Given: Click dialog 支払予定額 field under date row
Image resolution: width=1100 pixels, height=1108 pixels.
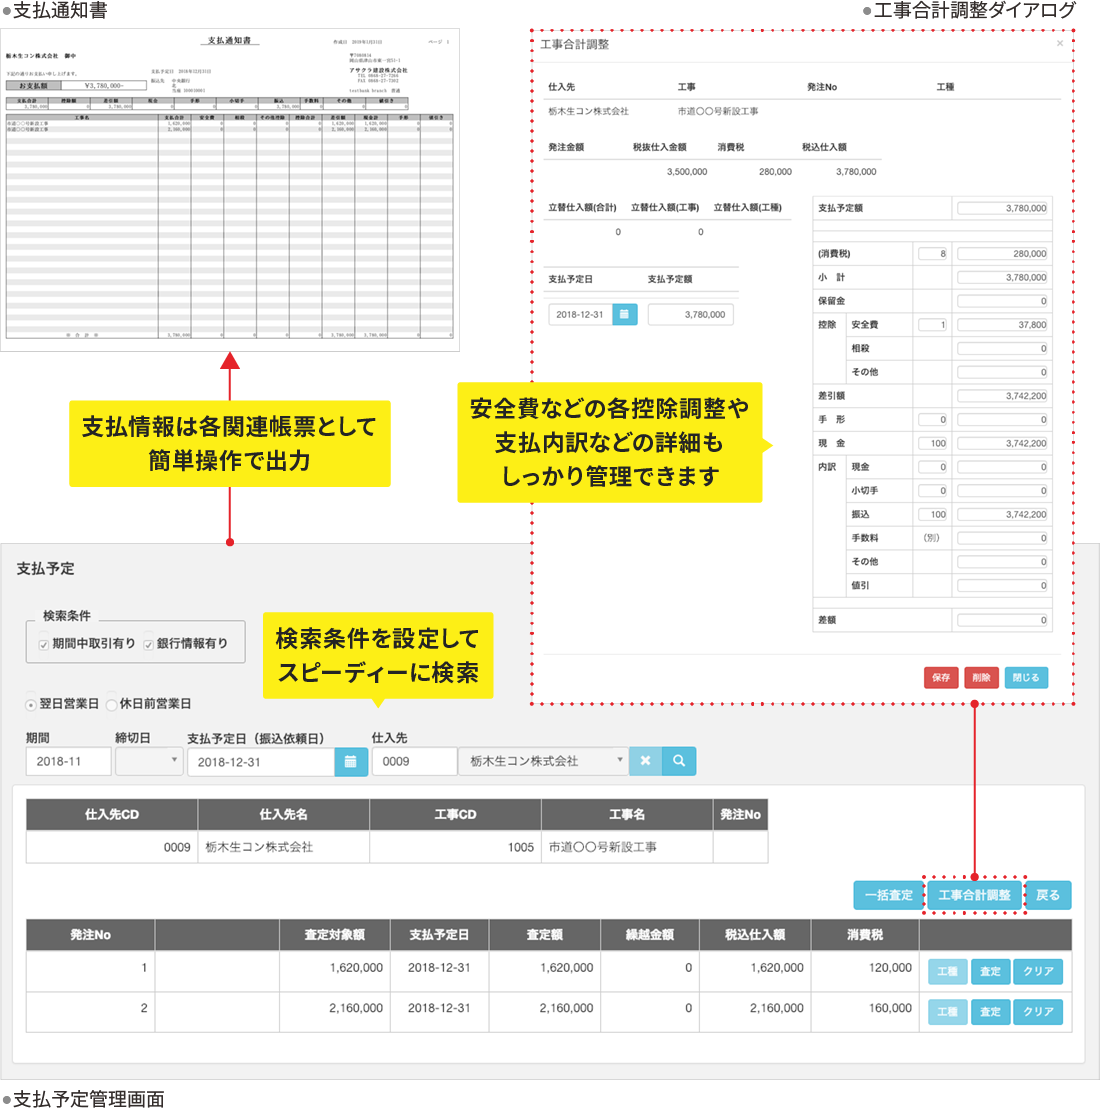Looking at the screenshot, I should 690,314.
